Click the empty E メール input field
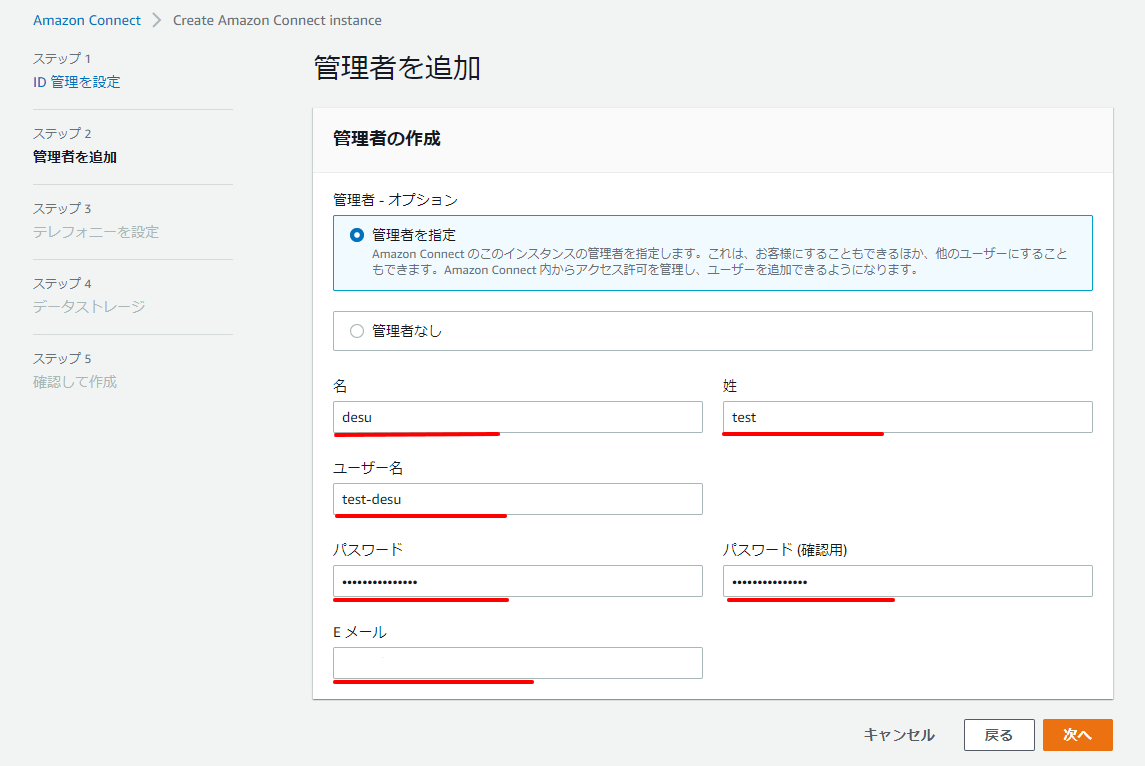The height and width of the screenshot is (766, 1145). 517,663
